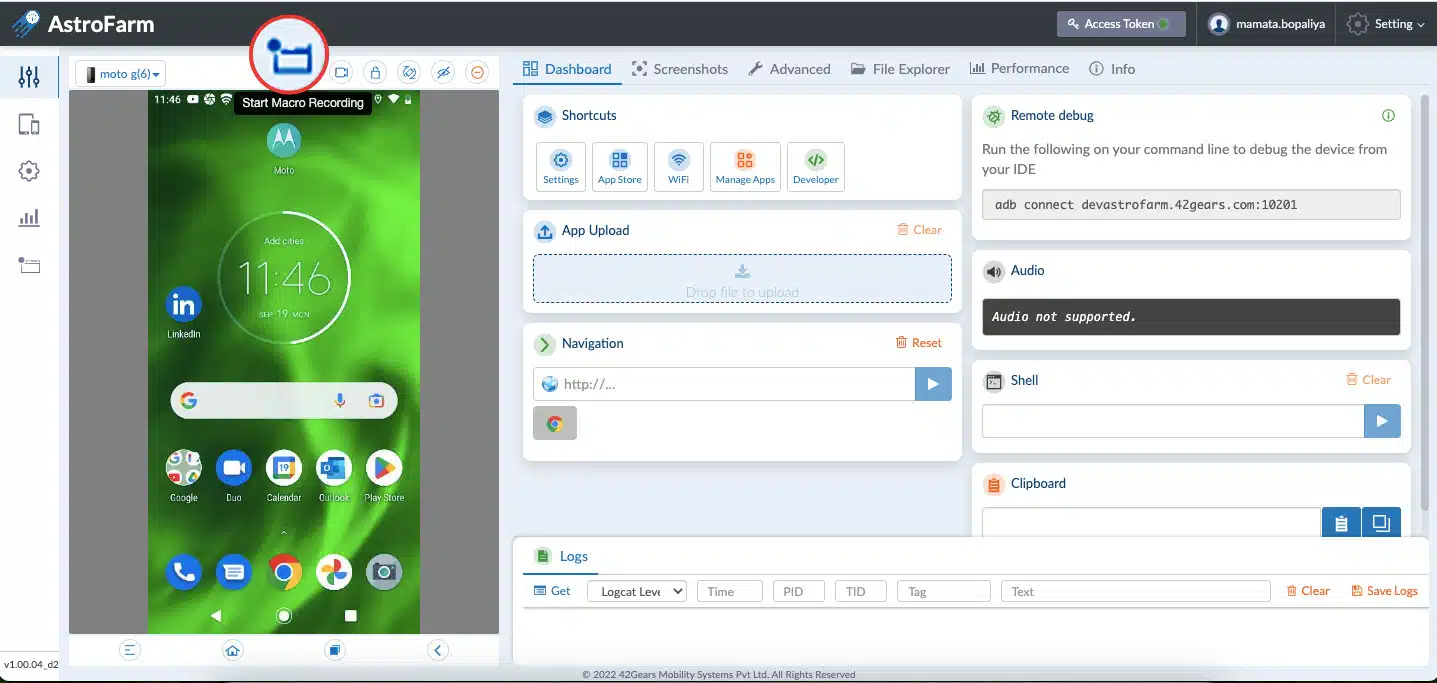Click the Drop file to upload area
Viewport: 1437px width, 683px height.
[x=742, y=278]
